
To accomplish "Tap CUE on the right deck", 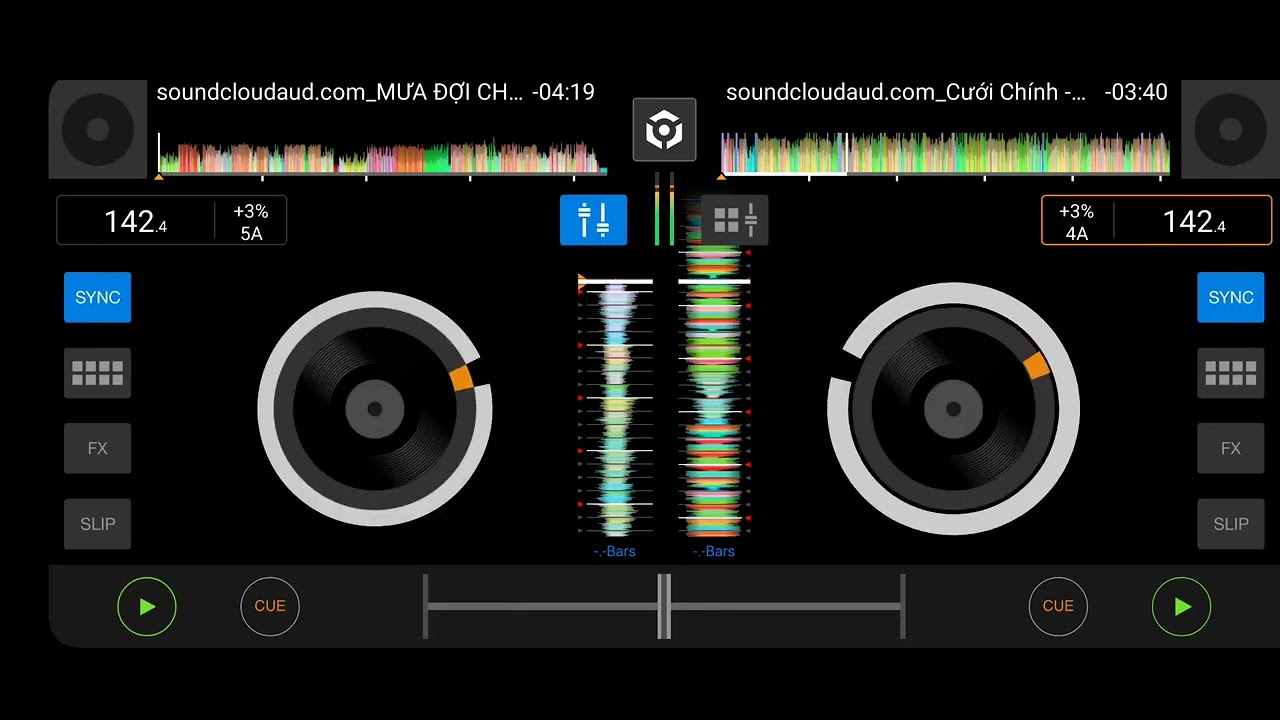I will pos(1058,606).
